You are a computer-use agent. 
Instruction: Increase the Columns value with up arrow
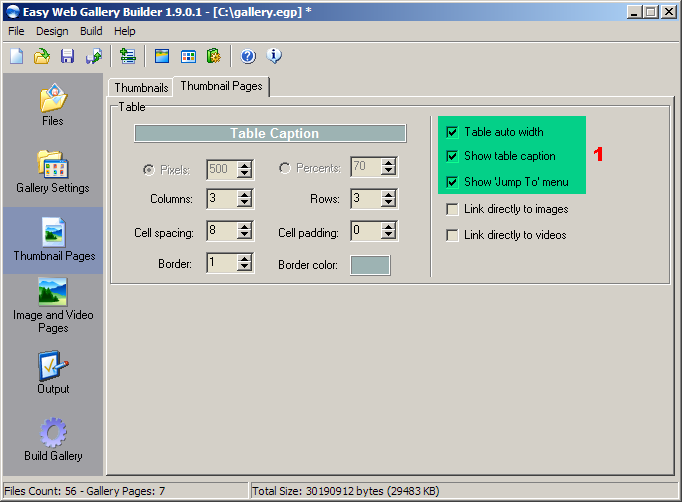[x=245, y=194]
